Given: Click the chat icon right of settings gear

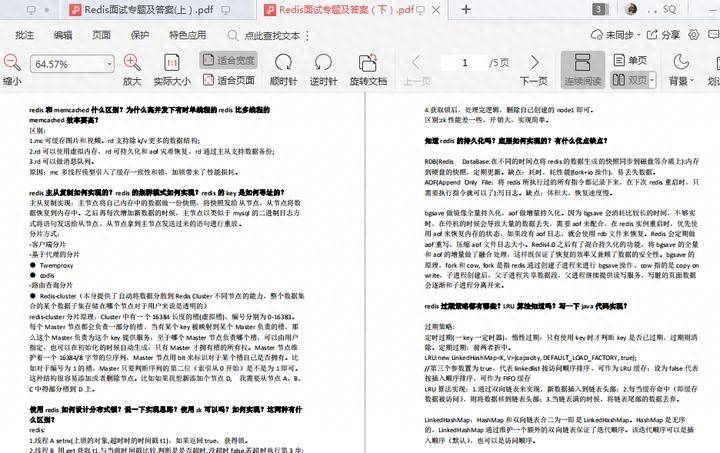Looking at the screenshot, I should (x=714, y=34).
